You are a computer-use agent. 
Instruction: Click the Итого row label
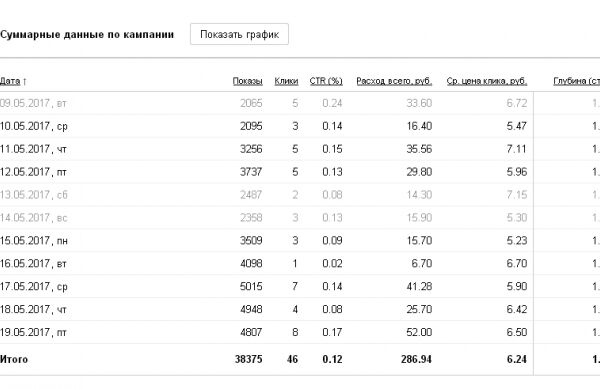click(14, 360)
